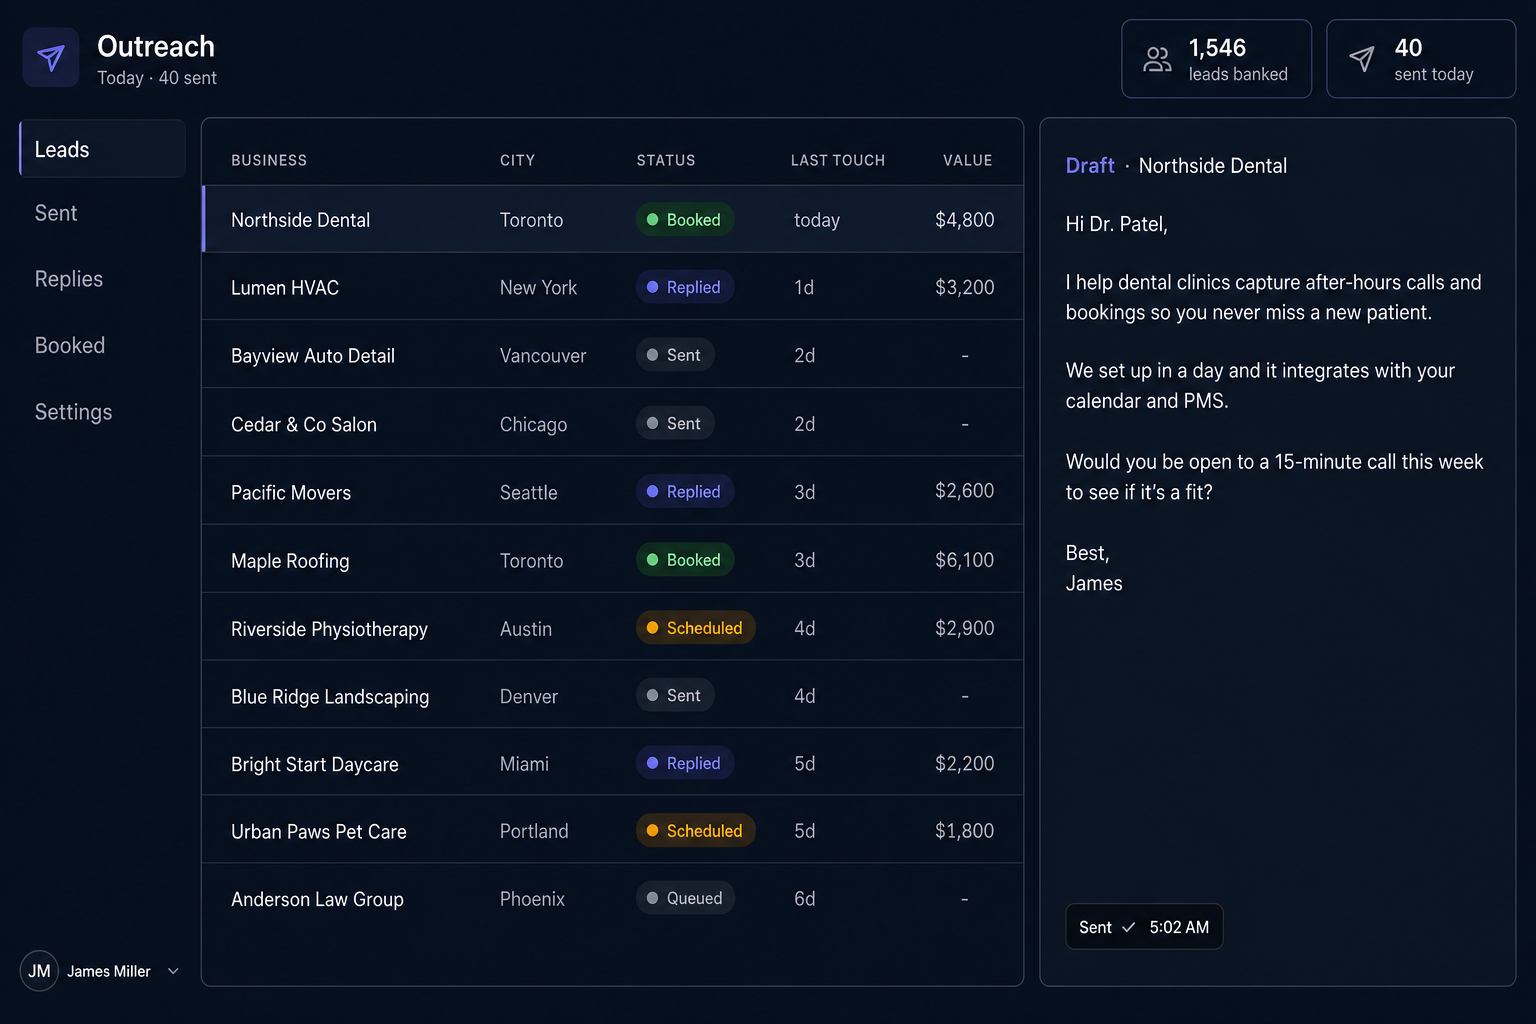
Task: Sort by the Value column header
Action: [x=967, y=160]
